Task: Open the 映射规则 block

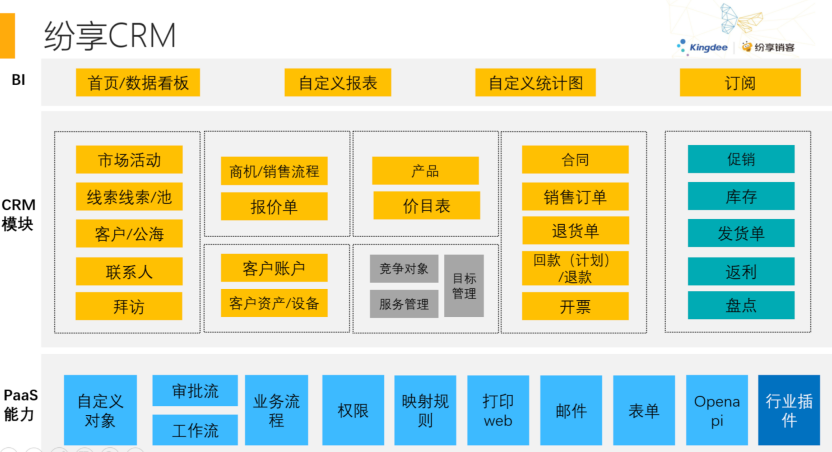Action: click(x=425, y=410)
